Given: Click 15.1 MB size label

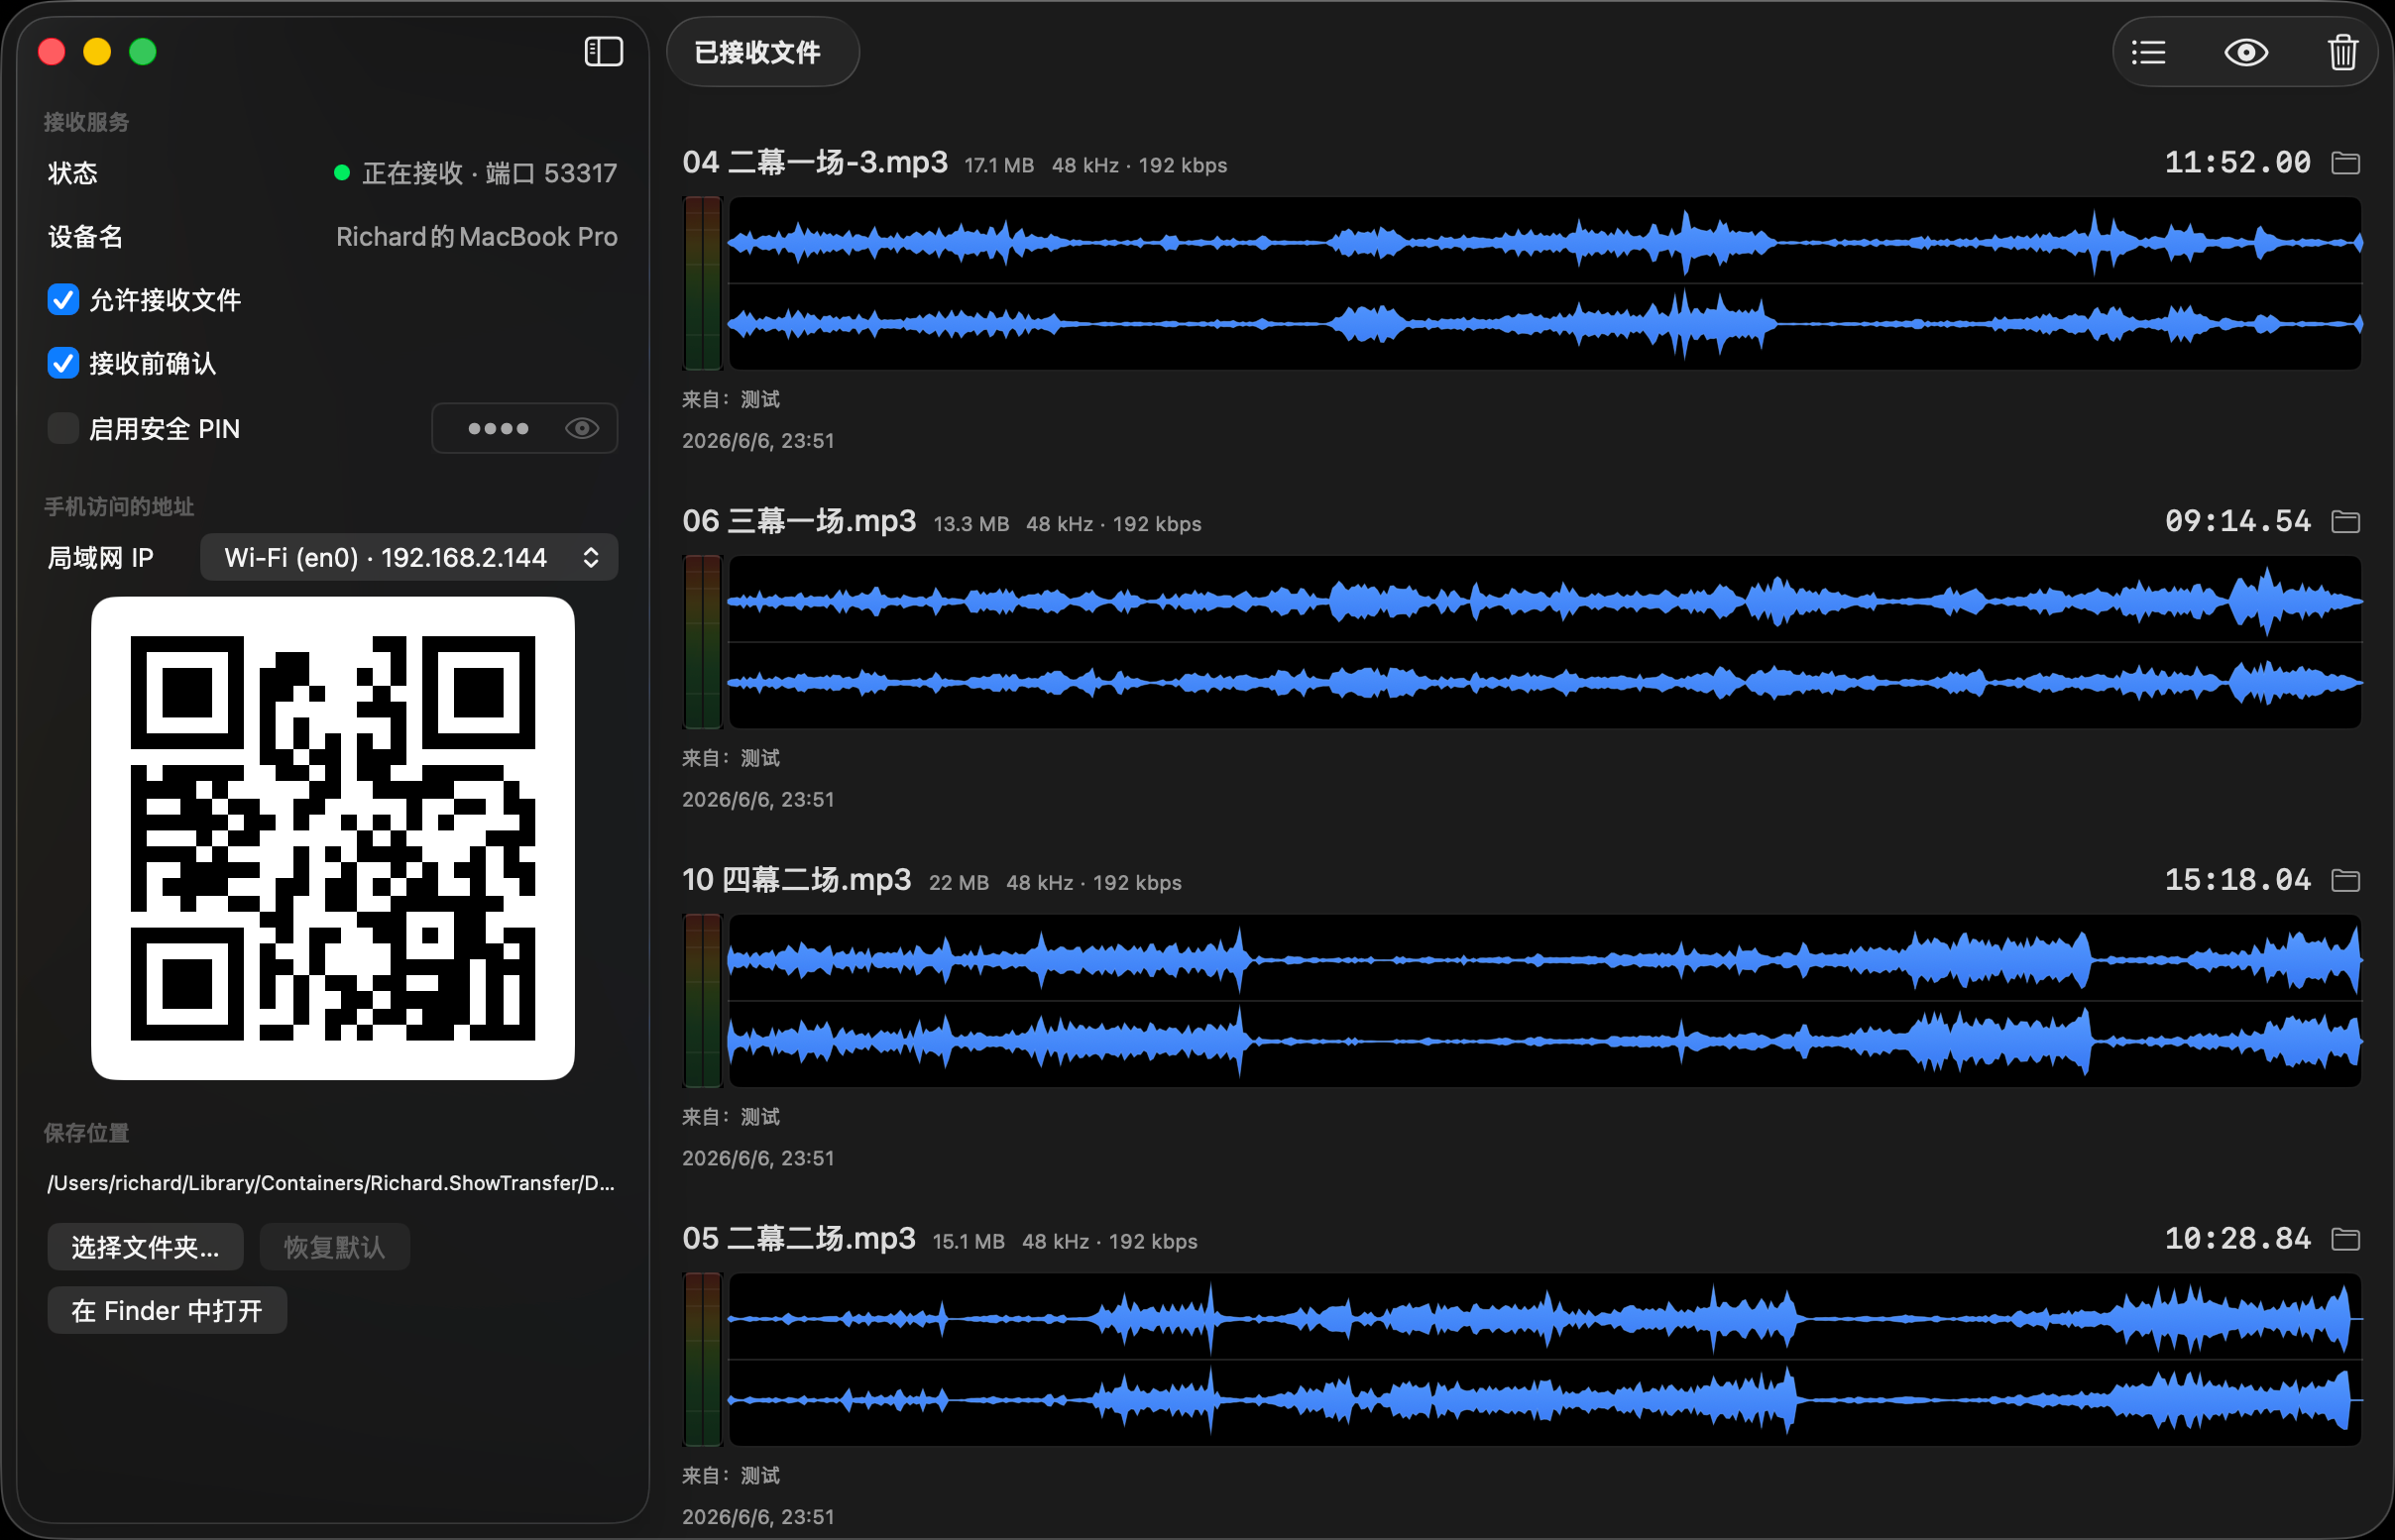Looking at the screenshot, I should tap(969, 1242).
